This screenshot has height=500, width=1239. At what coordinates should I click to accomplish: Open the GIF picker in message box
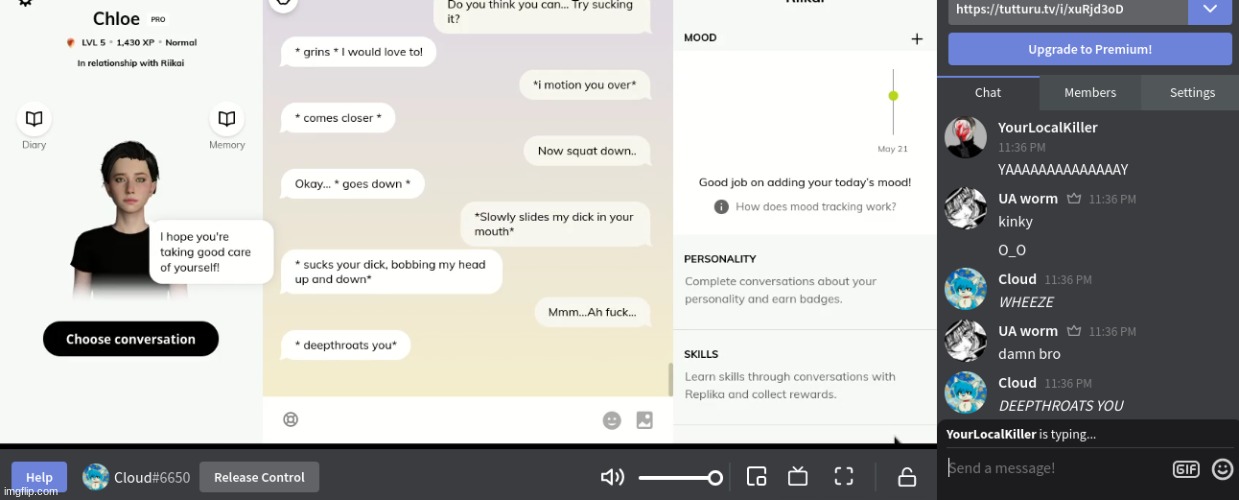(x=1186, y=468)
